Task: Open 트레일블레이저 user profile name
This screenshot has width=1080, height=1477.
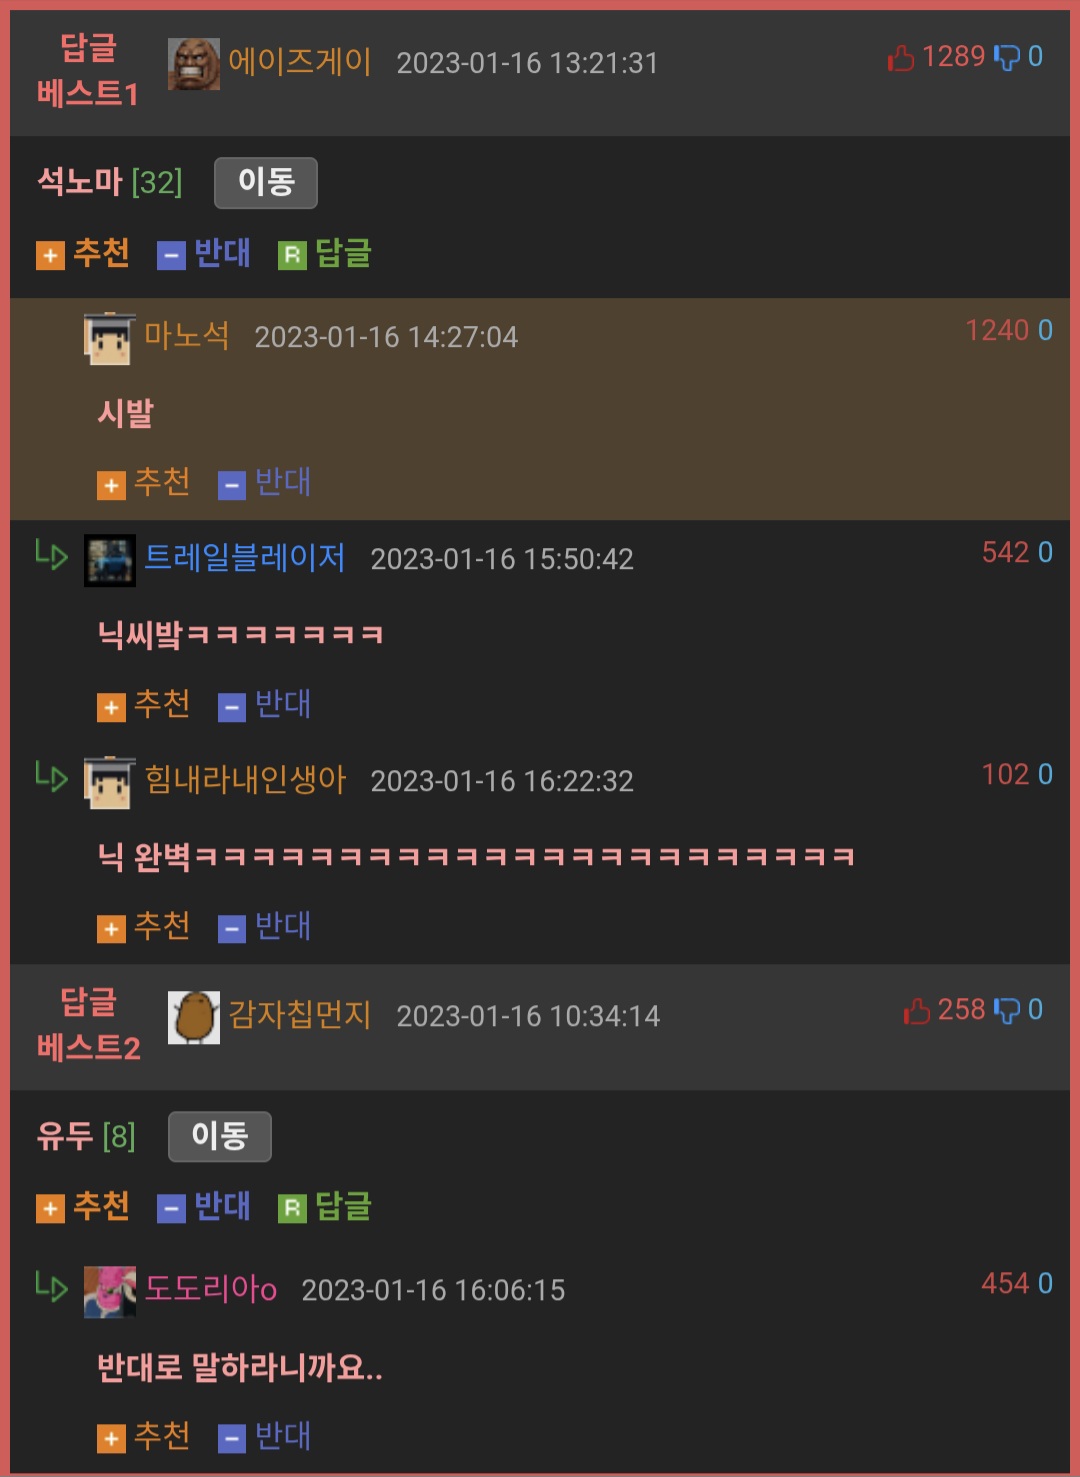Action: coord(245,558)
